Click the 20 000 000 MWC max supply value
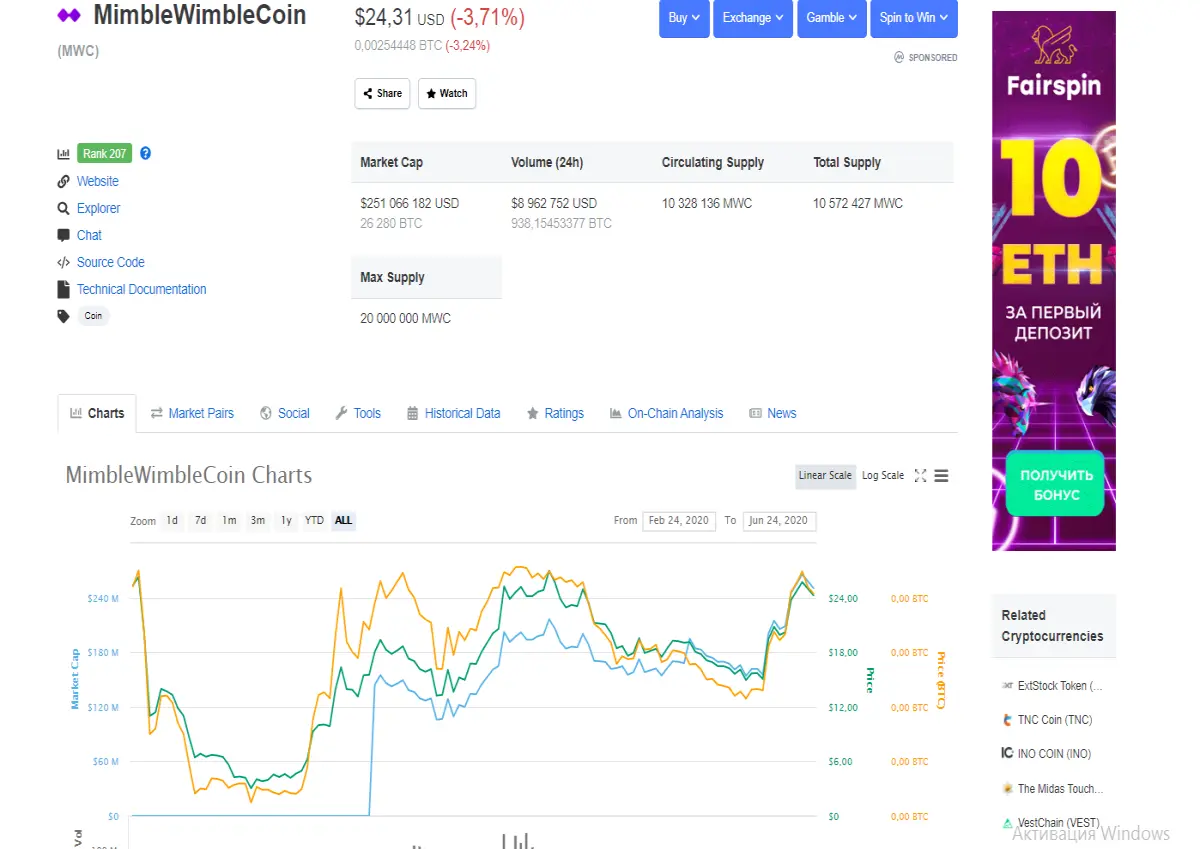 click(406, 318)
